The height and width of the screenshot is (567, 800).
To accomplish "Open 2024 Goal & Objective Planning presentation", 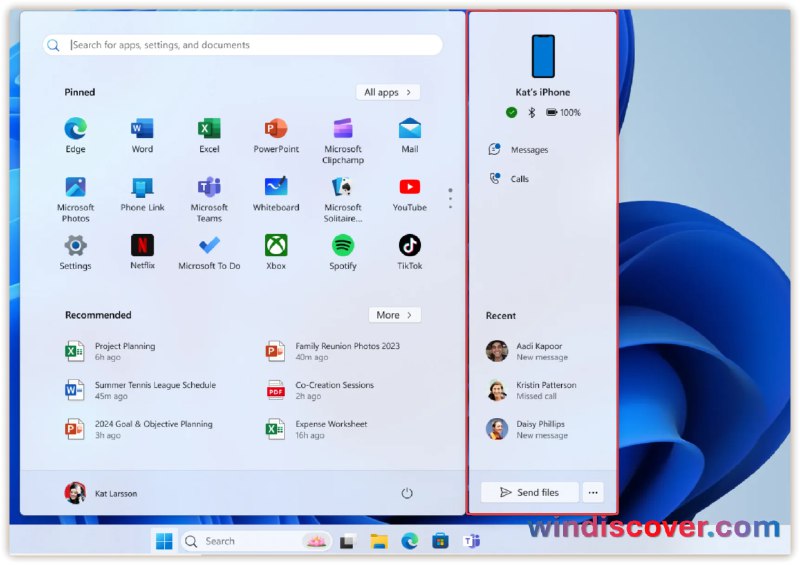I will click(139, 429).
